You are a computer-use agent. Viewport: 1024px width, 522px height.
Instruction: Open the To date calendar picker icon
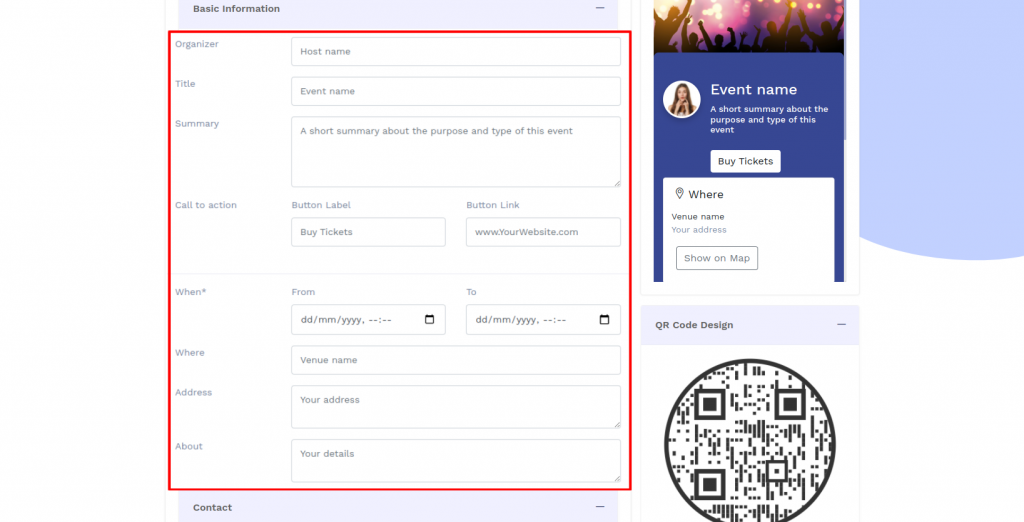click(604, 320)
